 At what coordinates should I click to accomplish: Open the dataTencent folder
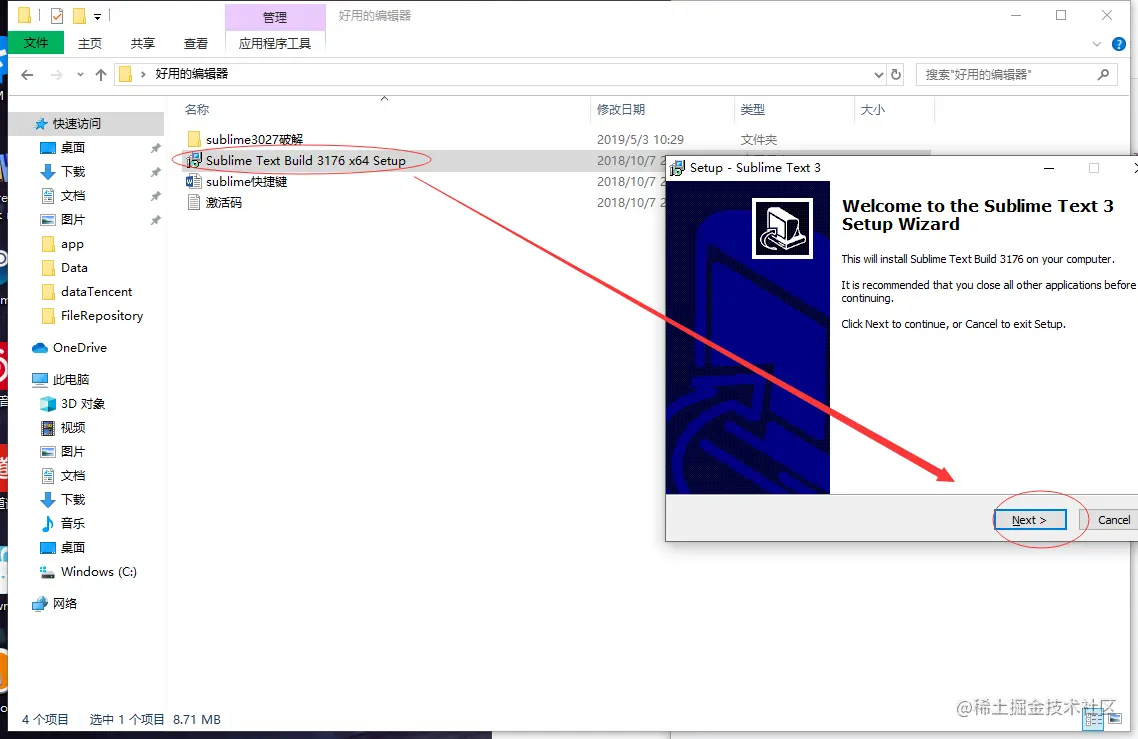(97, 292)
